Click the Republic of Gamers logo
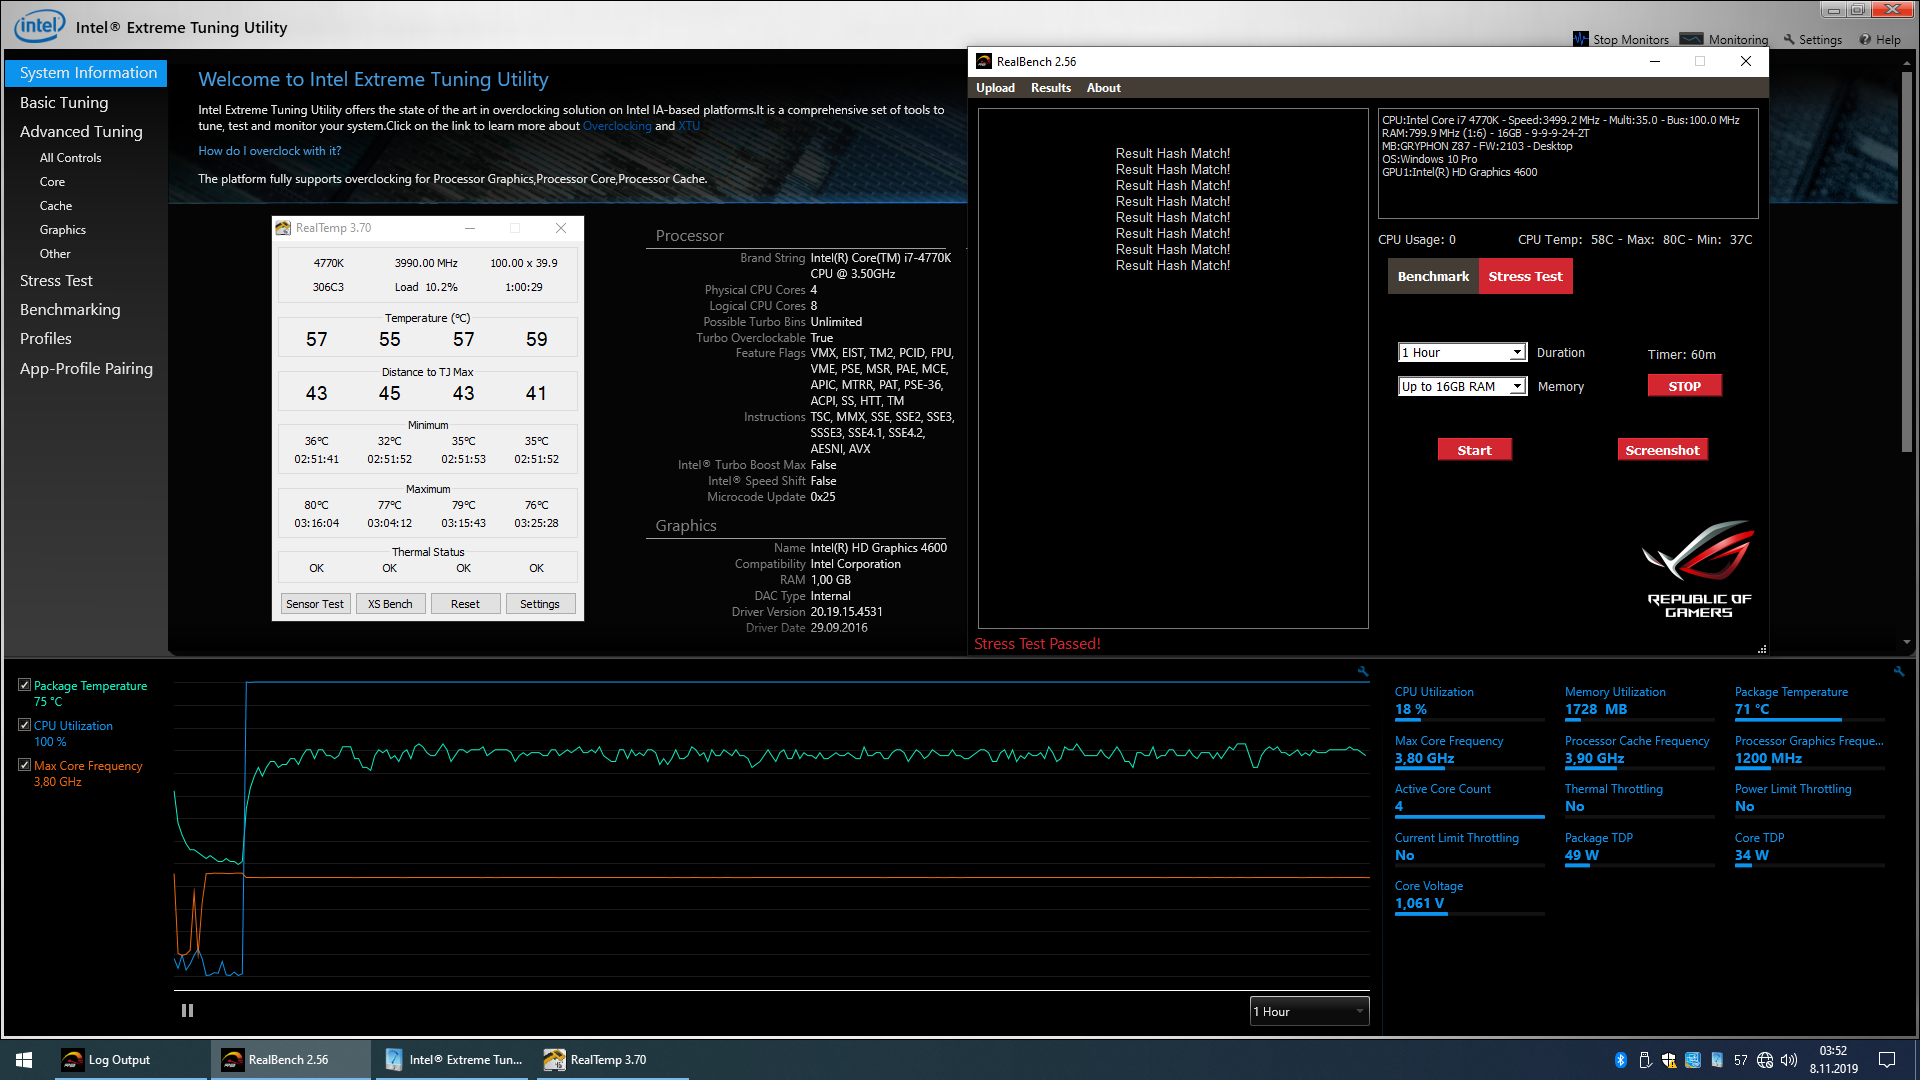The height and width of the screenshot is (1080, 1920). coord(1699,569)
